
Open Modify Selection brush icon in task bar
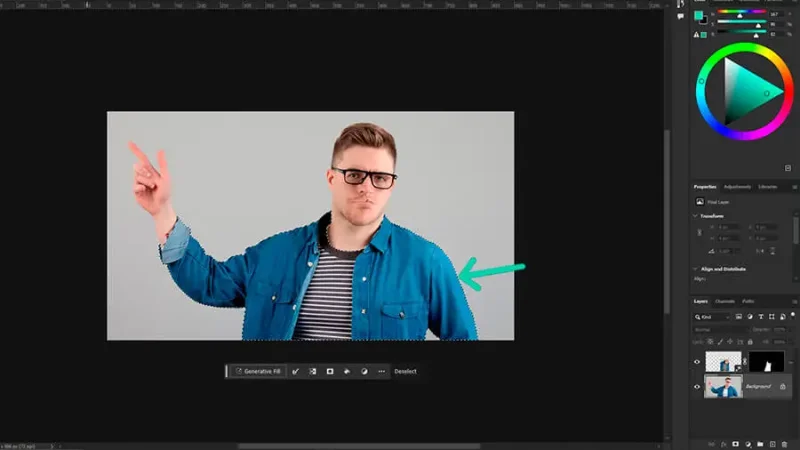[x=295, y=371]
